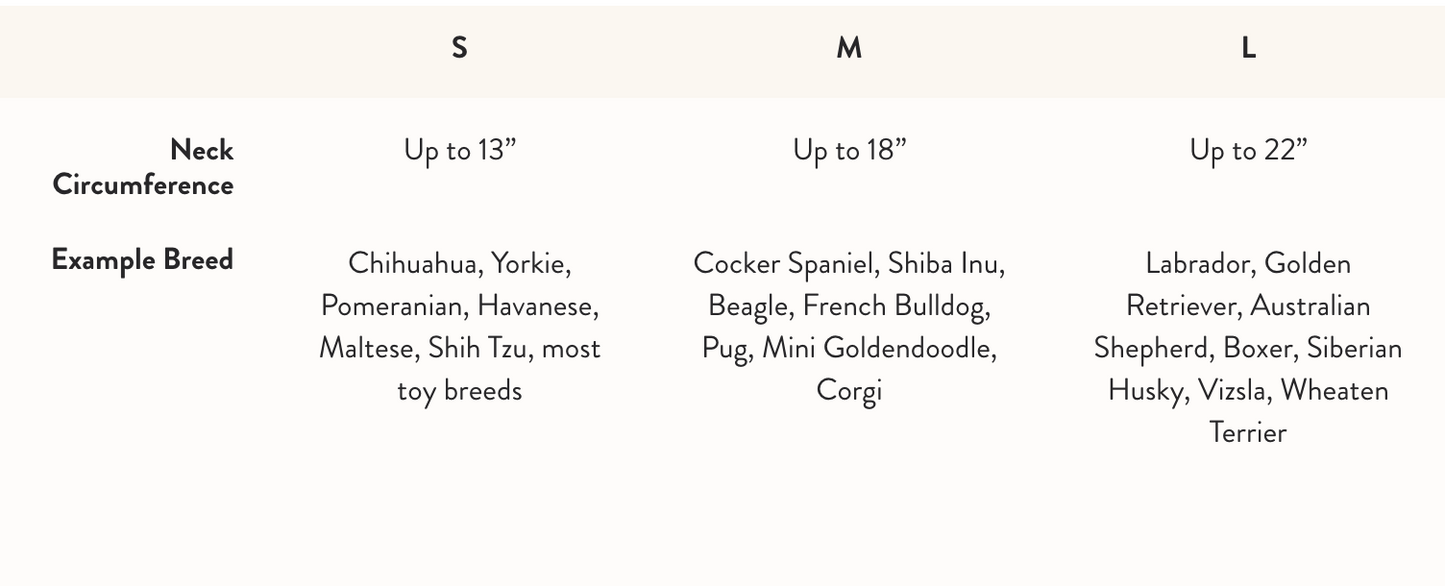Select the "Up to 18”" neck measurement
Image resolution: width=1445 pixels, height=586 pixels.
click(849, 150)
